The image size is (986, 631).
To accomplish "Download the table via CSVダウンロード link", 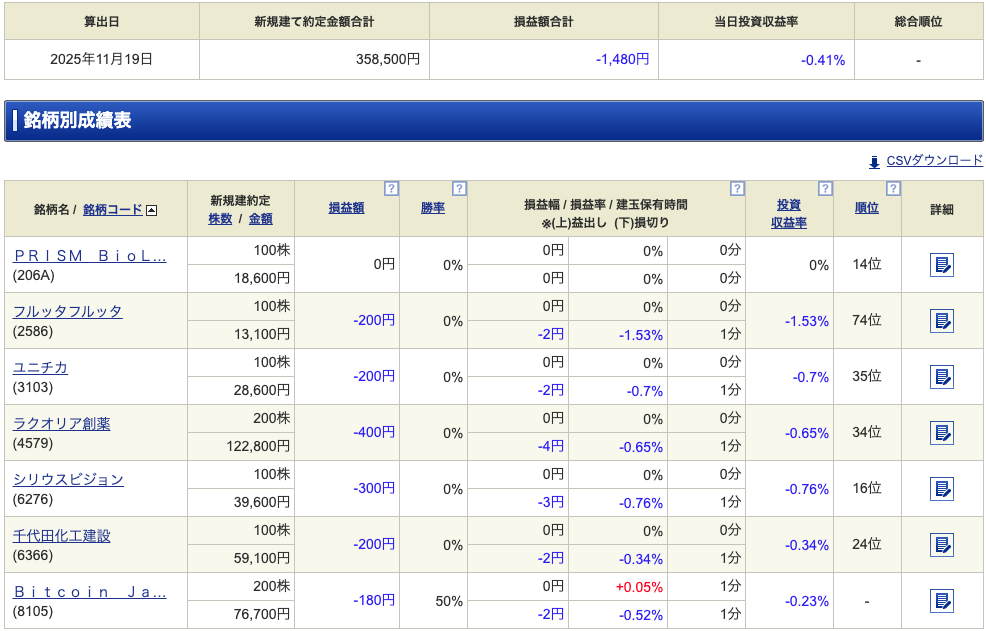I will click(x=934, y=161).
